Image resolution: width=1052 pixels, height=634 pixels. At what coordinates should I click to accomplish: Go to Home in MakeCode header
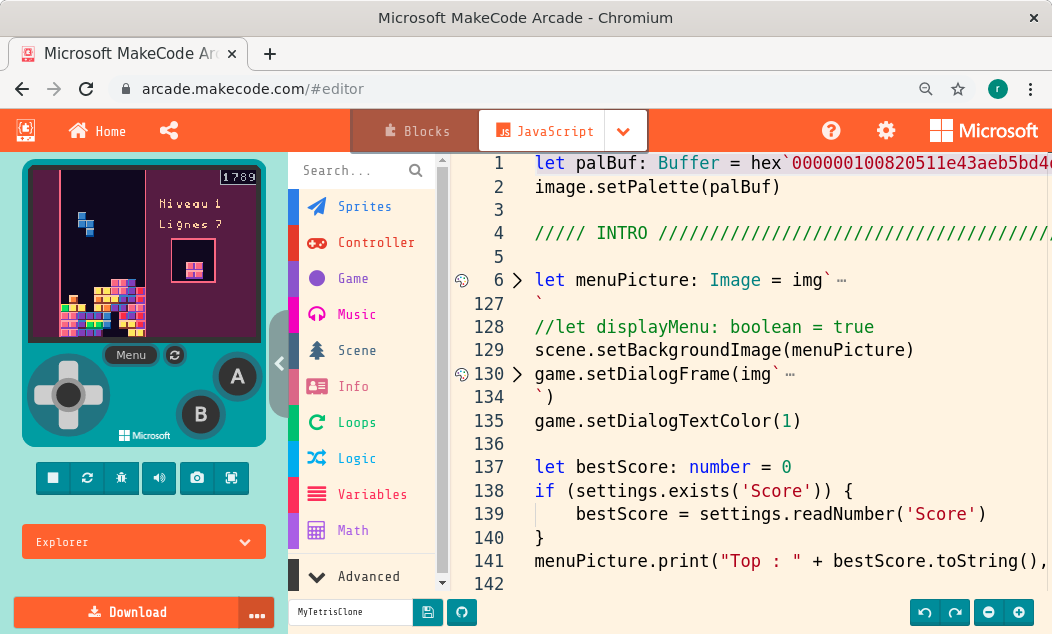click(97, 131)
